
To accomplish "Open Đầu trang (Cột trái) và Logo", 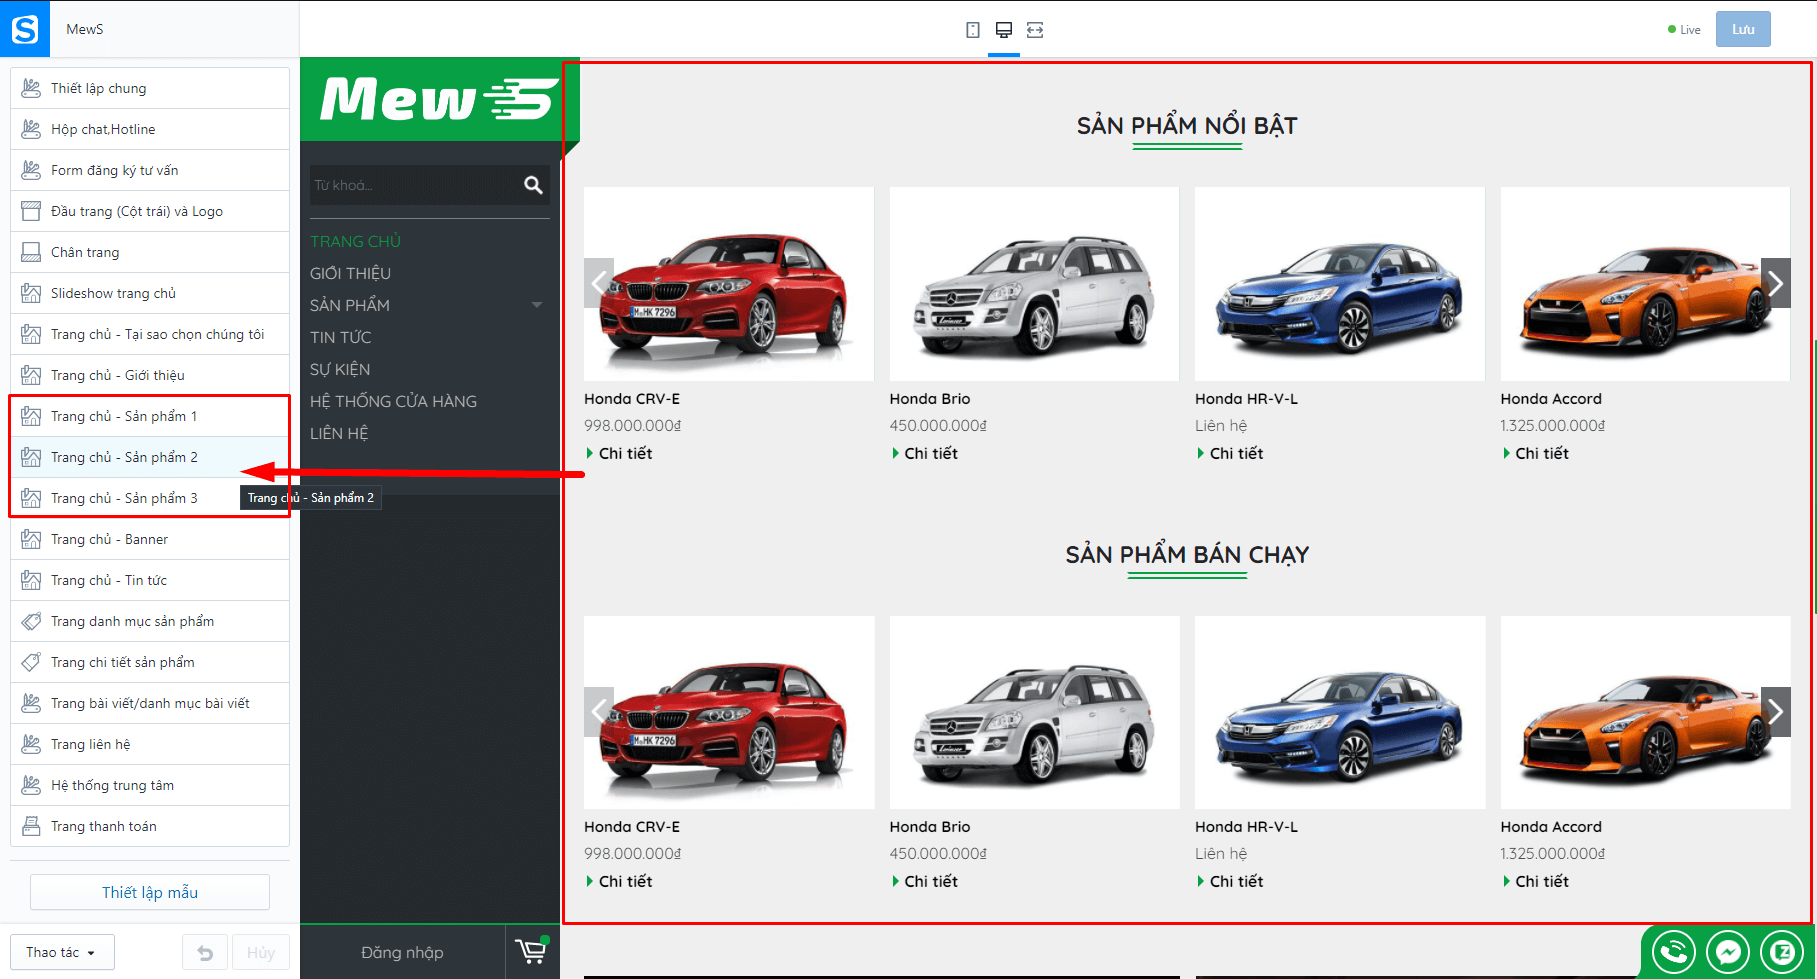I will [x=150, y=211].
